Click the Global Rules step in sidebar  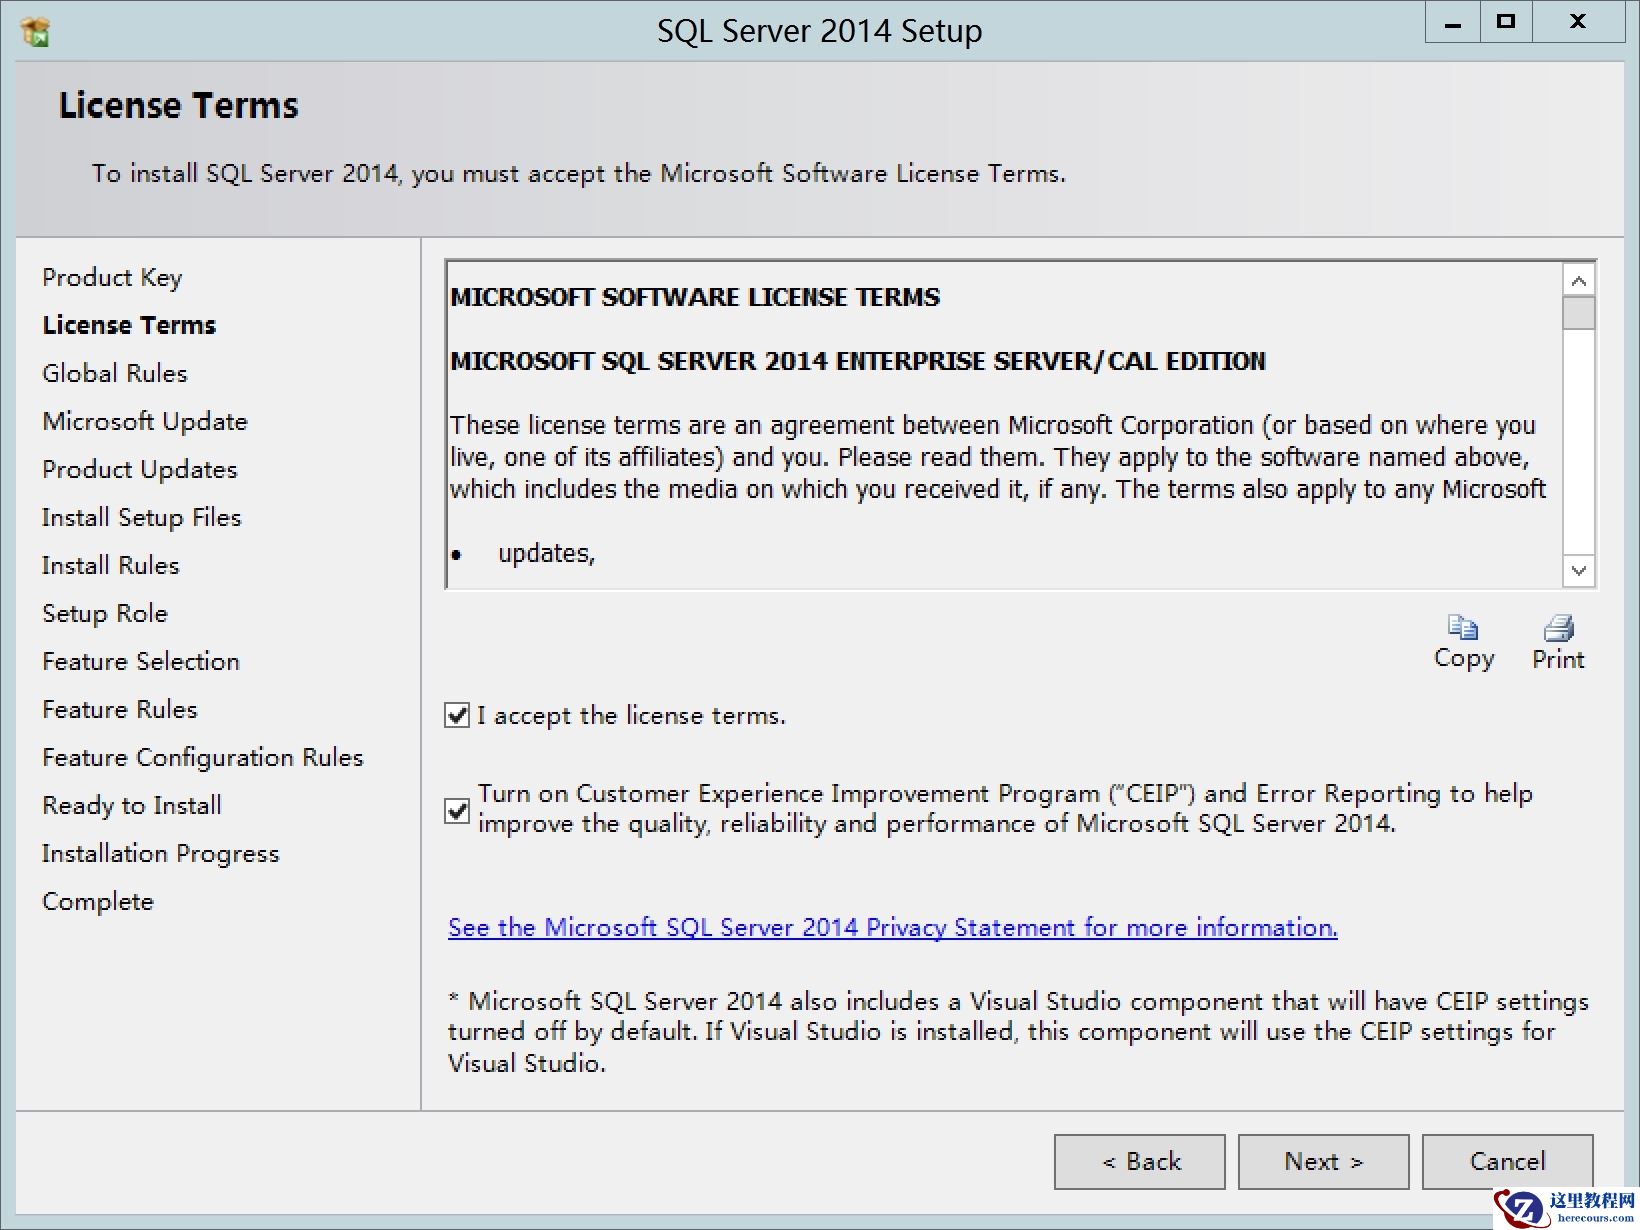pos(115,373)
